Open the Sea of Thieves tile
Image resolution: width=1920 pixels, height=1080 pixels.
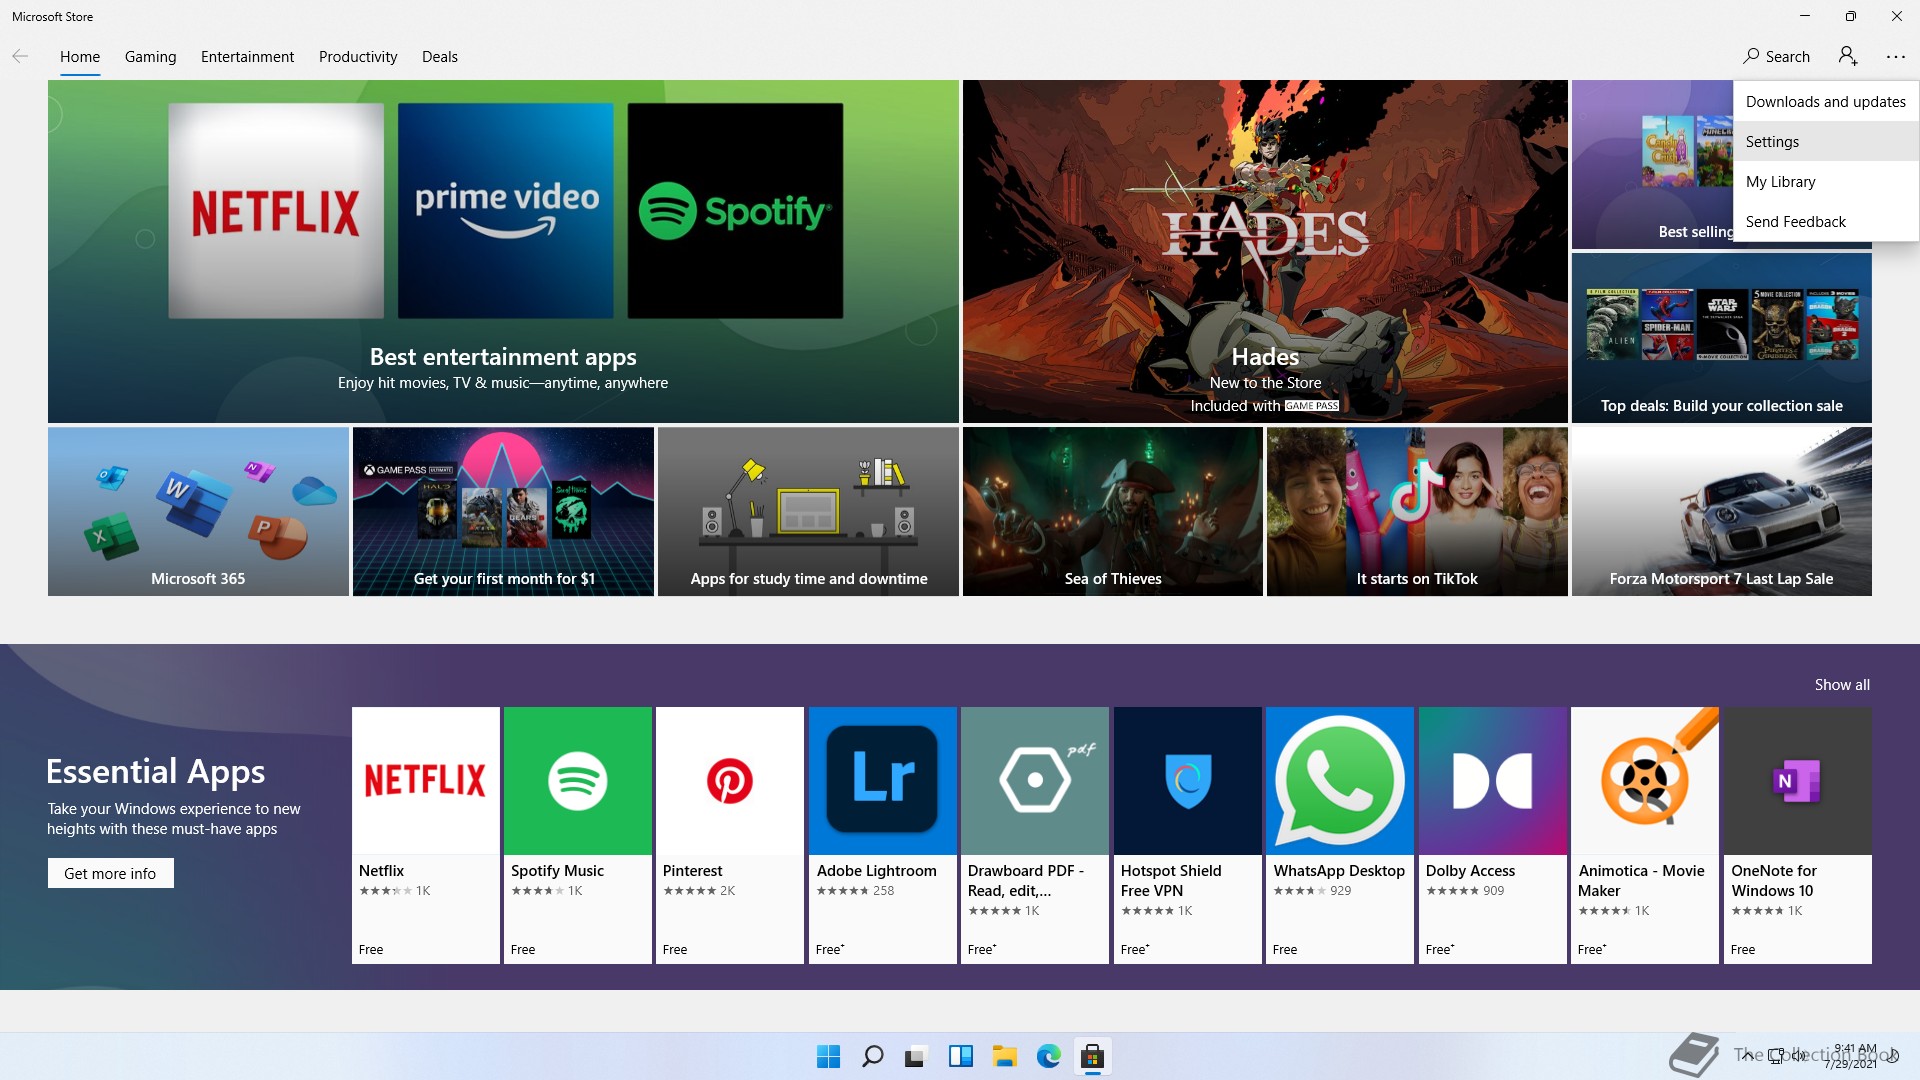click(x=1113, y=512)
